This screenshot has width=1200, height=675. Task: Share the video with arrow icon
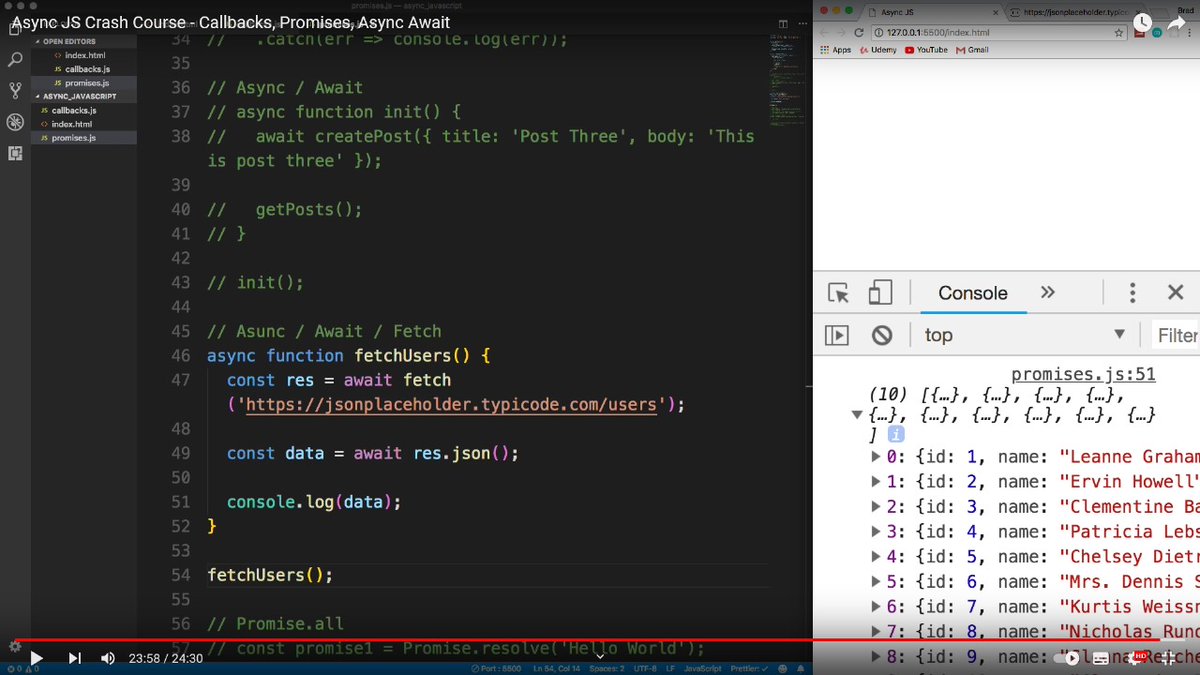point(1177,22)
